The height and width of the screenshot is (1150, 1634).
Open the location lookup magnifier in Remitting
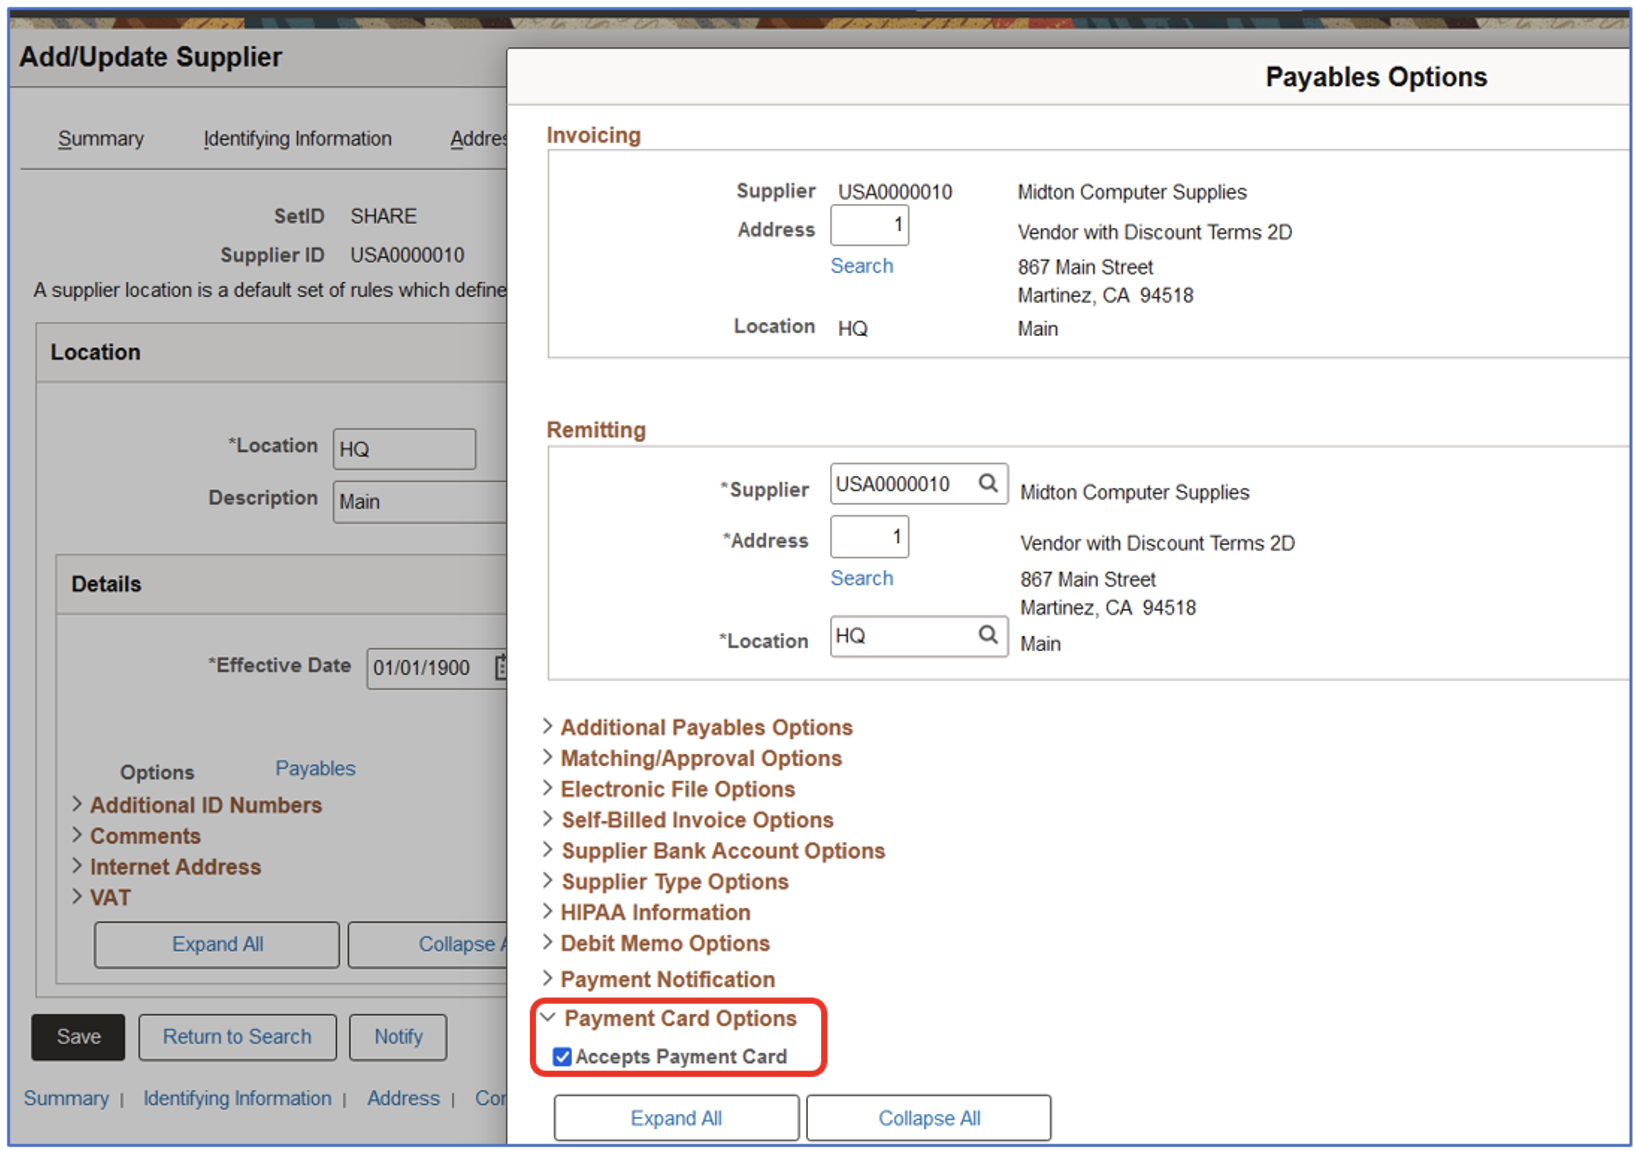988,636
